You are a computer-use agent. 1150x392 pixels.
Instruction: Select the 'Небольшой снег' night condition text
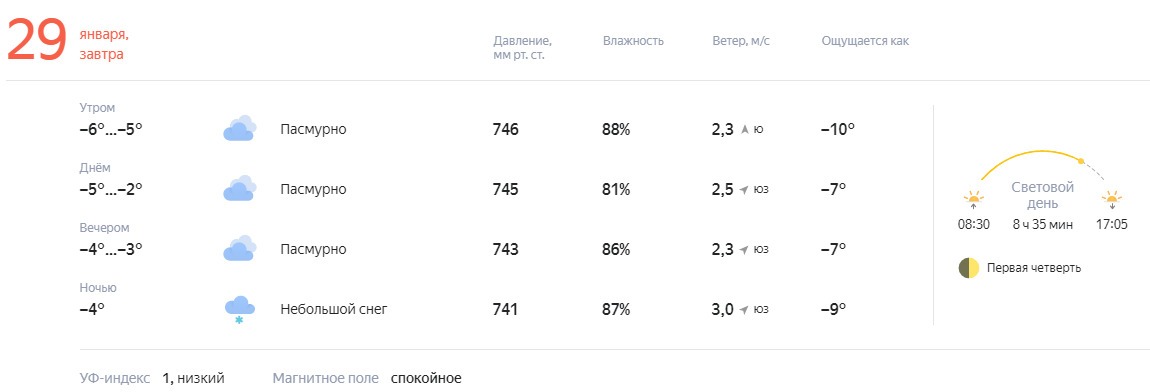(x=334, y=309)
